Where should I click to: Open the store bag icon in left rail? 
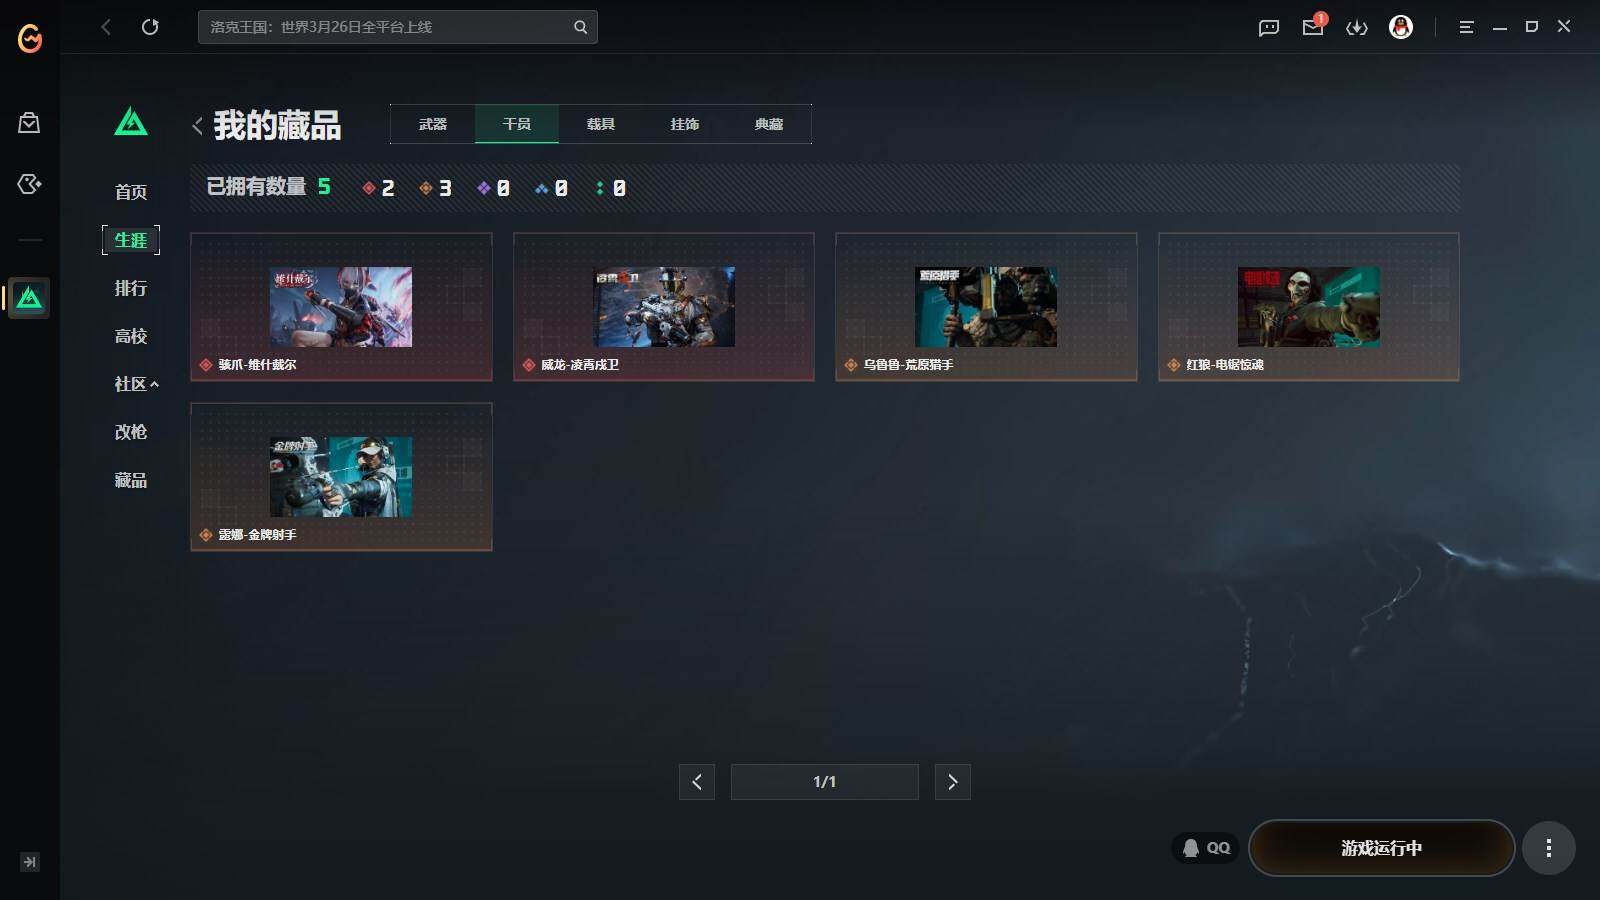pos(29,123)
